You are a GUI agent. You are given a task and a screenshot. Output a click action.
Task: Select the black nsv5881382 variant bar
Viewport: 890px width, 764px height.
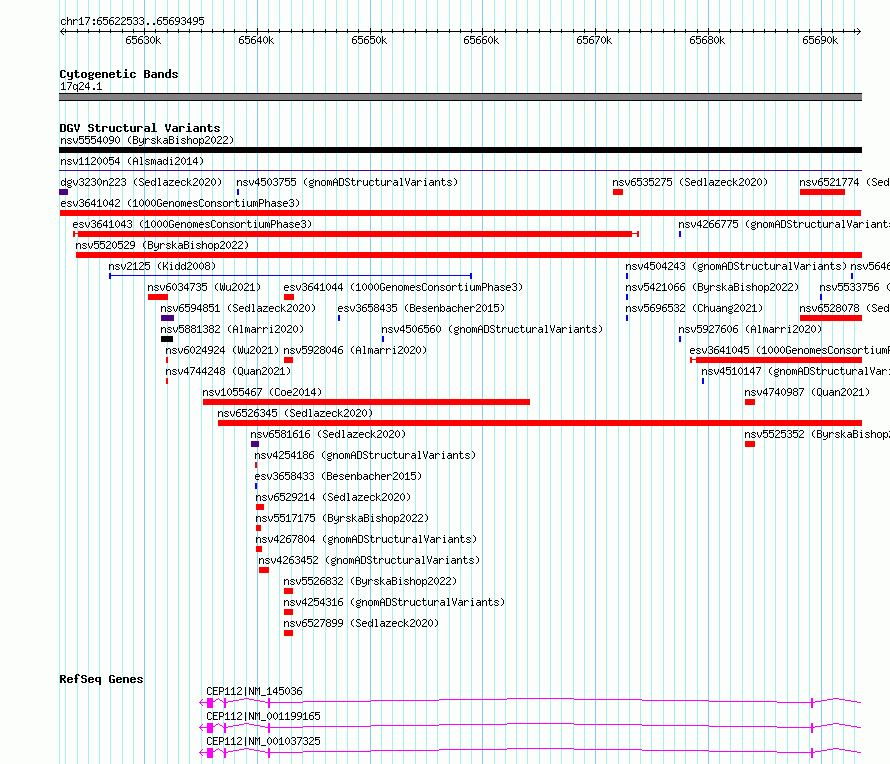[167, 339]
